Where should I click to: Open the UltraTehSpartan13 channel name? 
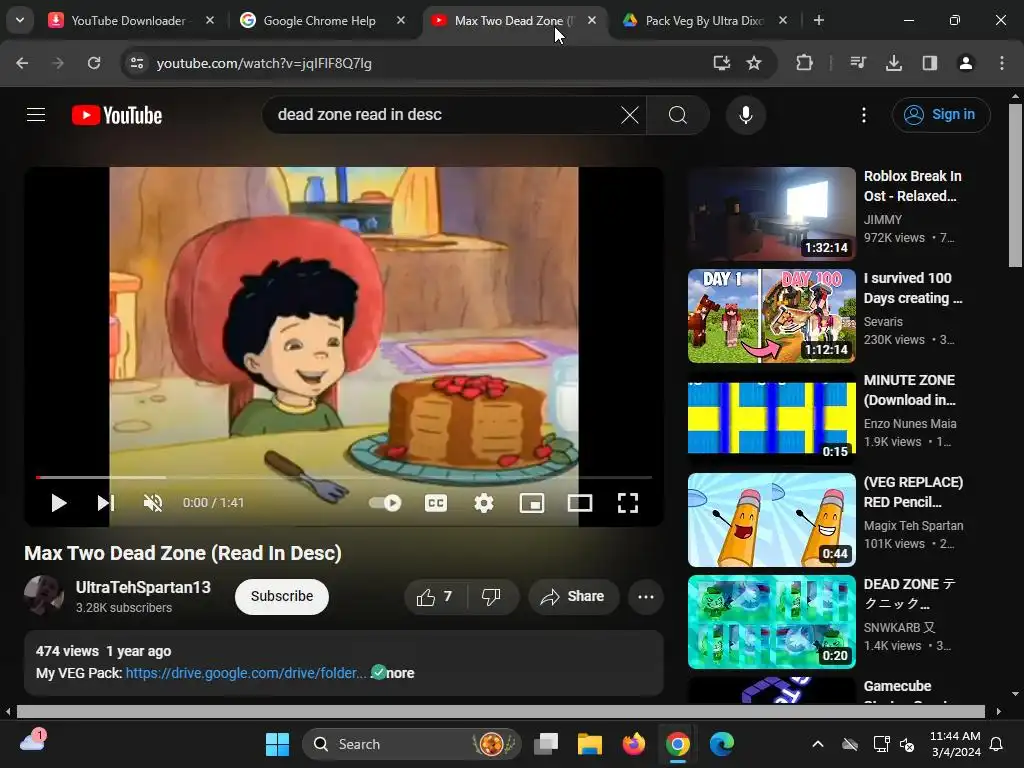[x=143, y=587]
